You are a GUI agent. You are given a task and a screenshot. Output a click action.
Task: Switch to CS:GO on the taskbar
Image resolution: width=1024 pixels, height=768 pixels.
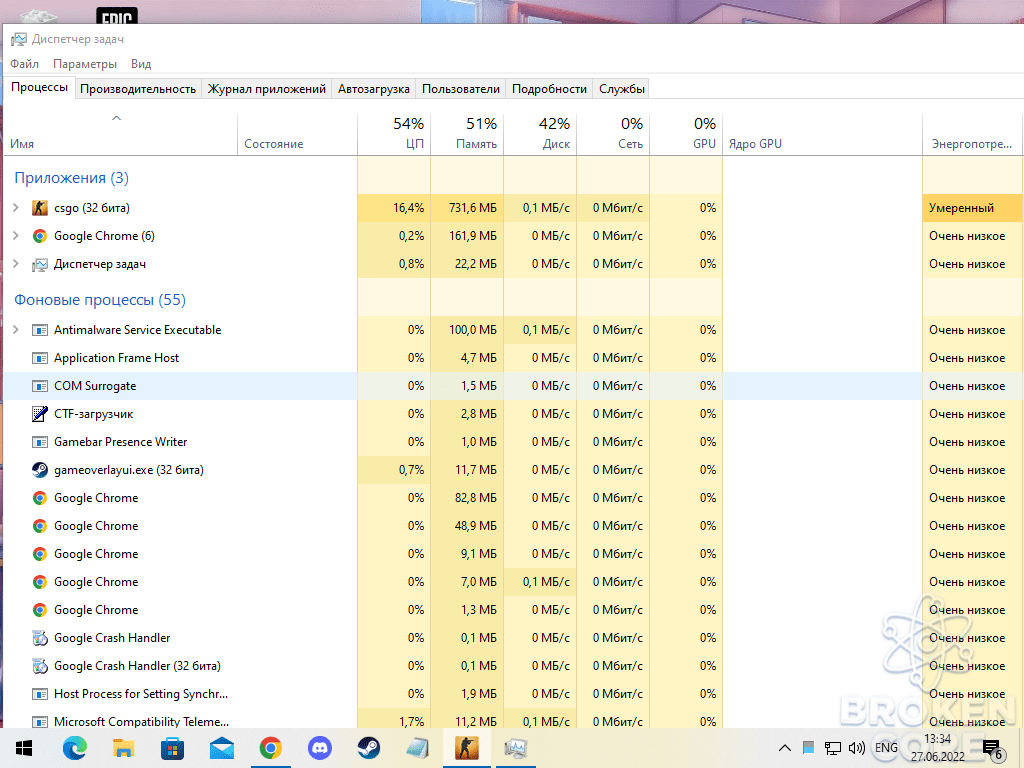[466, 748]
